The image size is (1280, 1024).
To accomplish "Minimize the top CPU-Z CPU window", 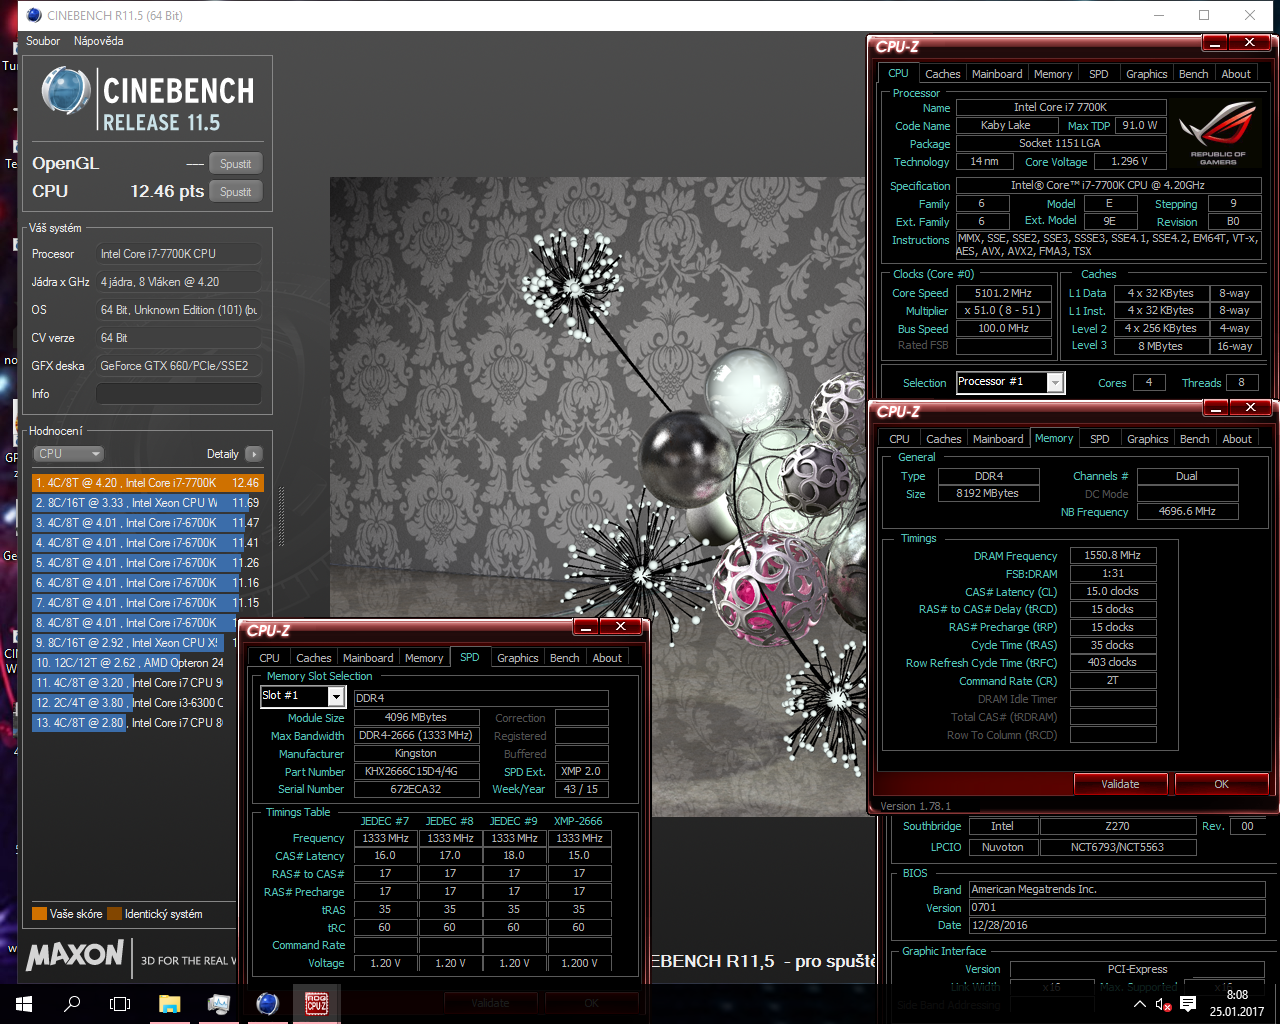I will (1214, 43).
